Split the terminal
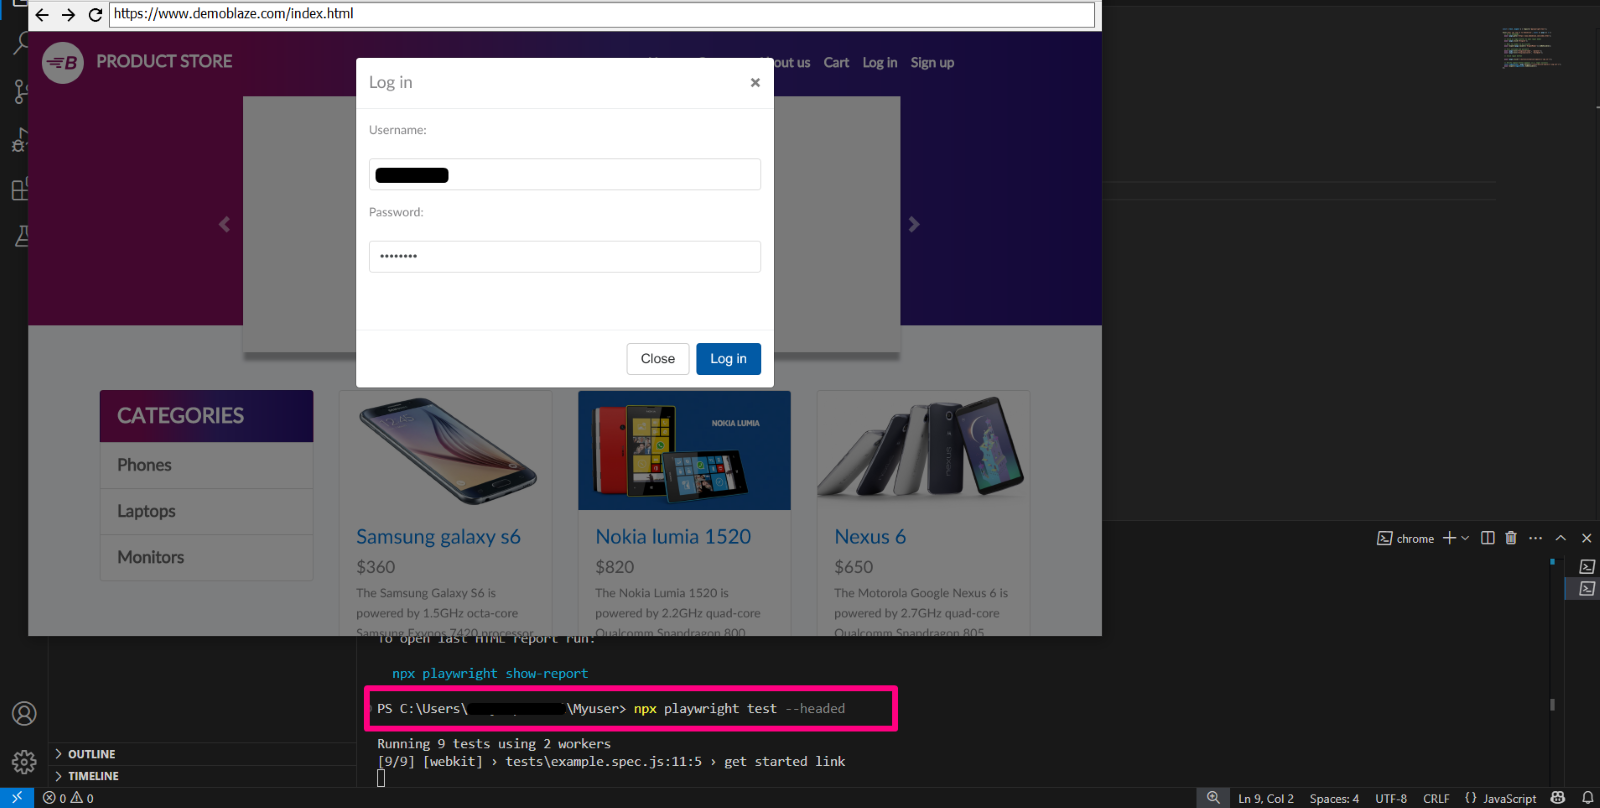Viewport: 1600px width, 808px height. pyautogui.click(x=1488, y=538)
